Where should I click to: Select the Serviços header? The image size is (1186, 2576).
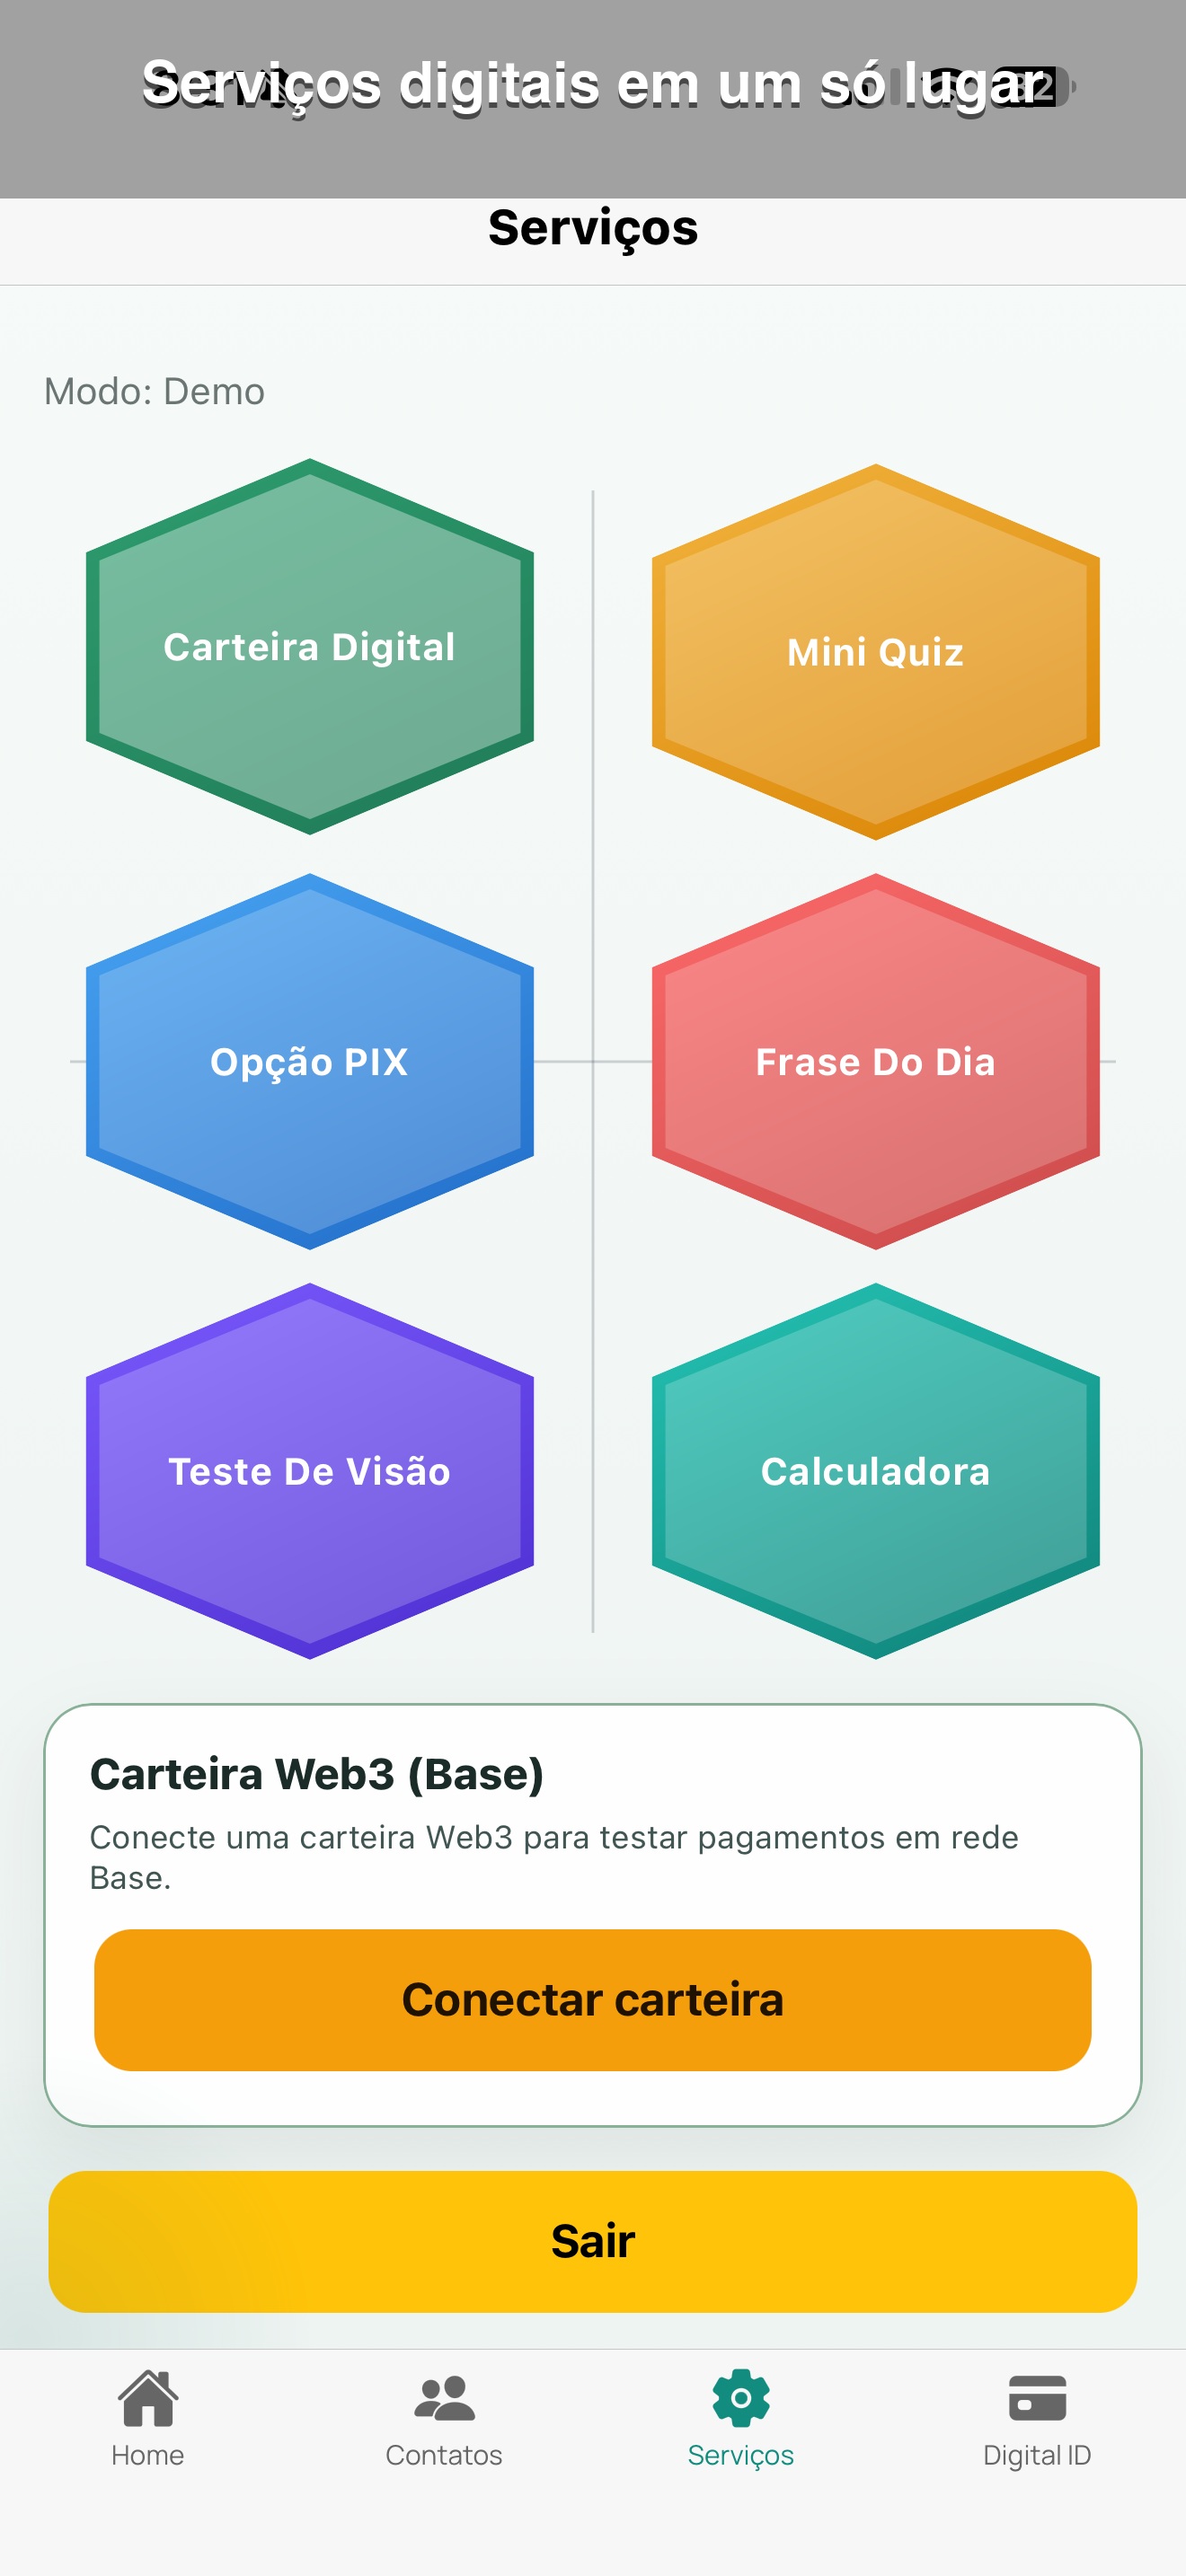(593, 228)
